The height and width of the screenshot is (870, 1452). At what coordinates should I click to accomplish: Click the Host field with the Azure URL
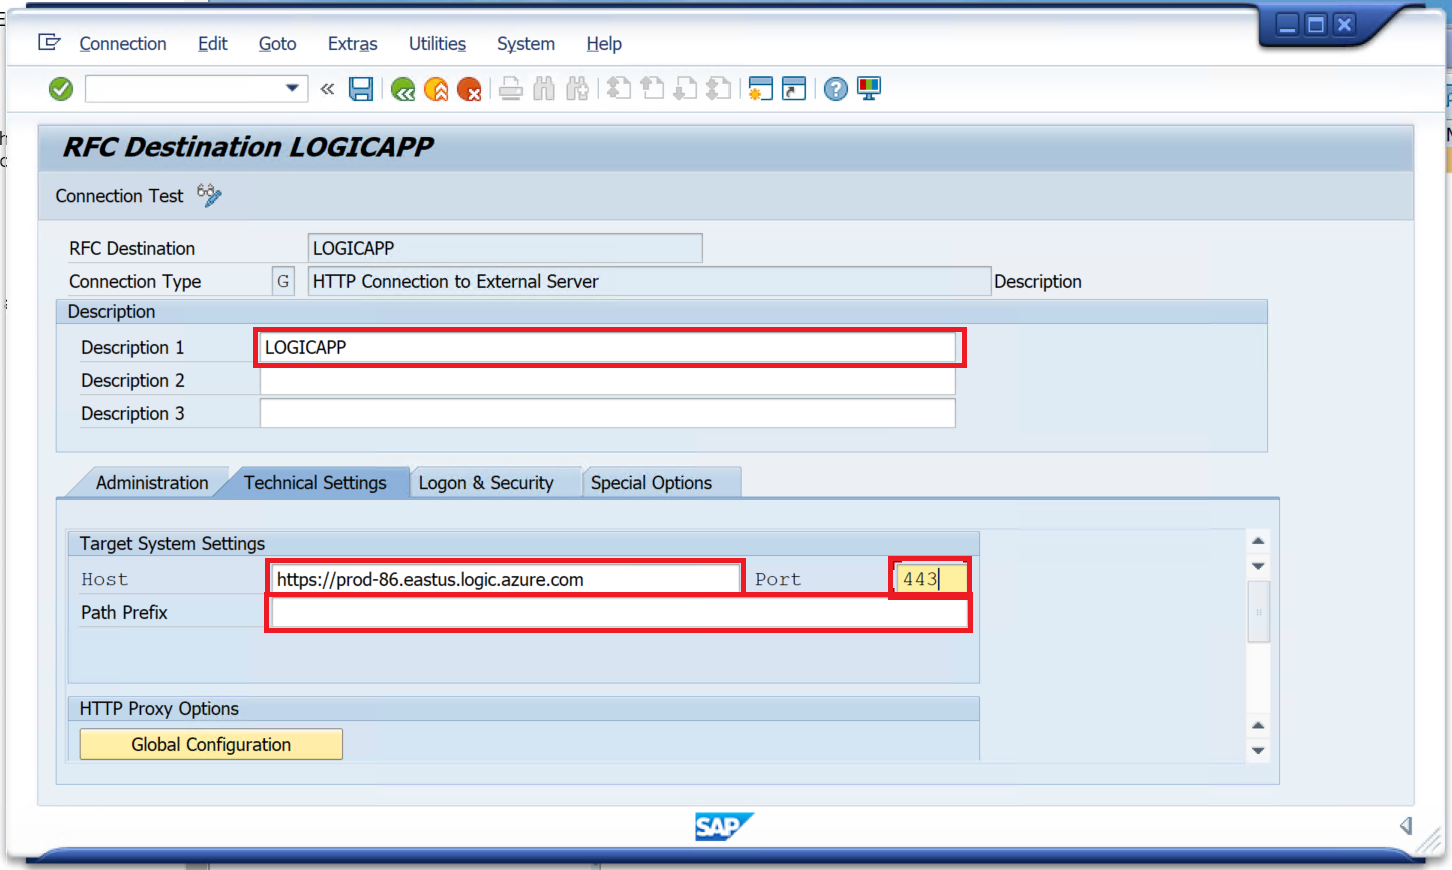[506, 579]
